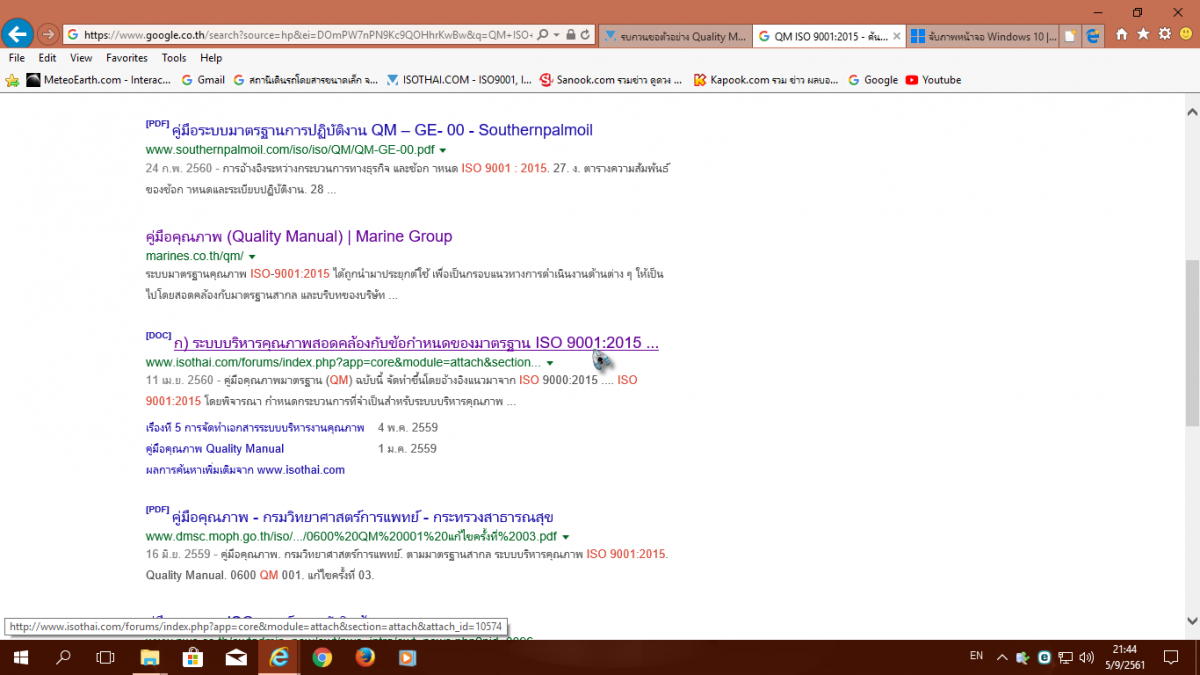Open the Kapook.com favorites bookmark
1200x675 pixels.
pyautogui.click(x=765, y=80)
